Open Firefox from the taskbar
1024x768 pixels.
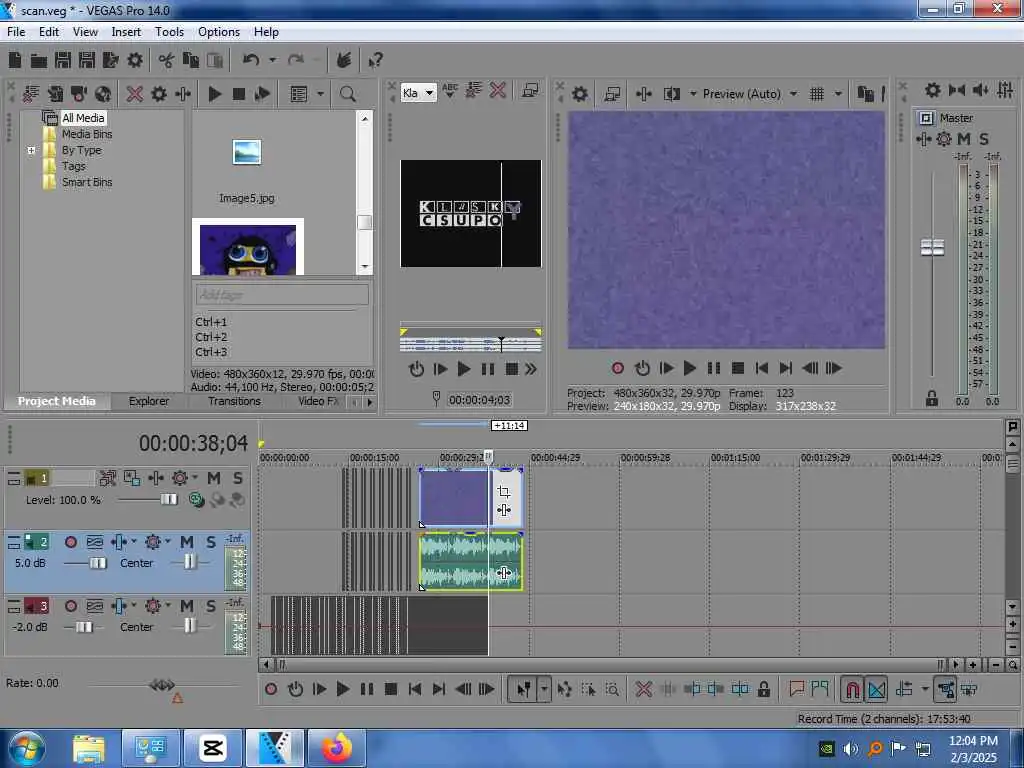pos(336,748)
